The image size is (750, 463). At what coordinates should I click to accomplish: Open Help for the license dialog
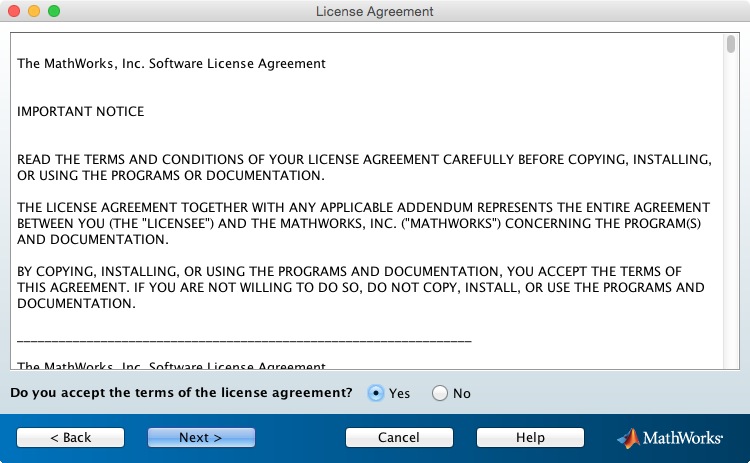coord(530,438)
